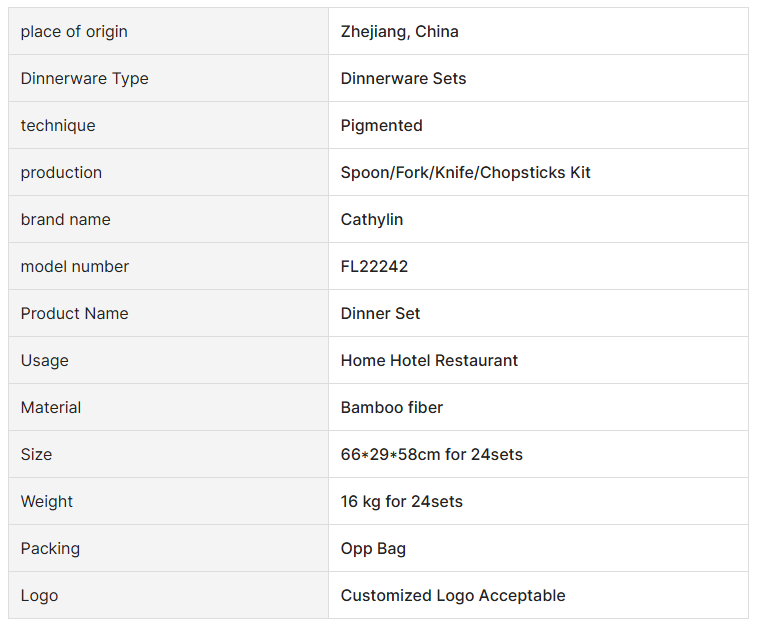The image size is (759, 630).
Task: Click 'Customized Logo Acceptable' value
Action: pyautogui.click(x=453, y=596)
